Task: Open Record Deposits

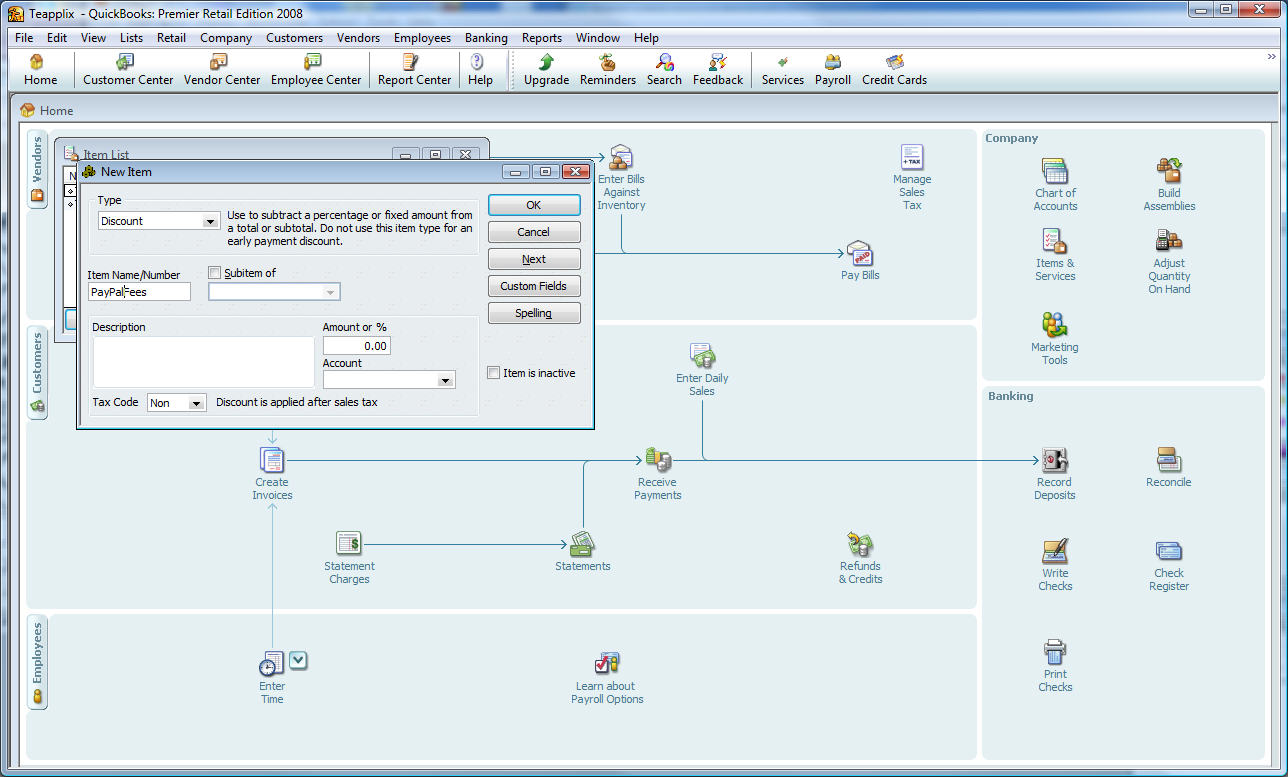Action: (x=1055, y=474)
